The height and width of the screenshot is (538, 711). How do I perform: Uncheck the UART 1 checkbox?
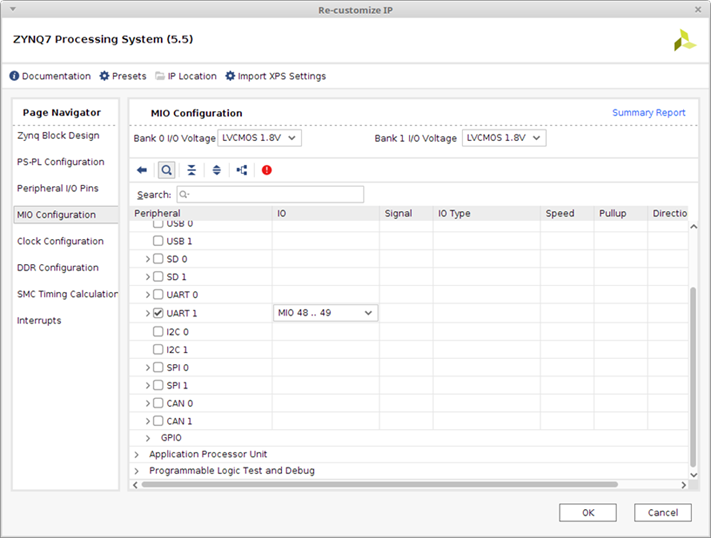pos(158,313)
